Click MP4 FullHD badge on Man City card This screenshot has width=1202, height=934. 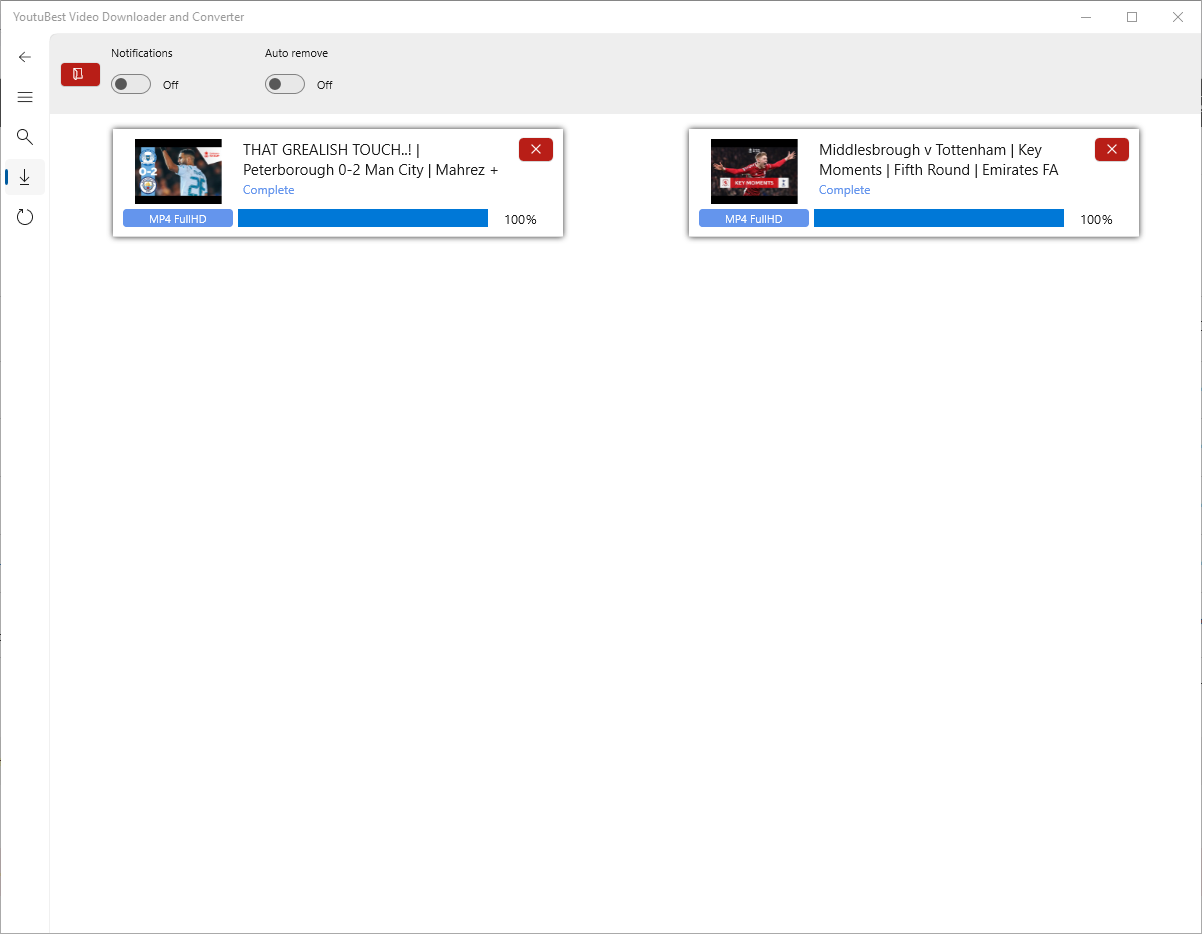tap(178, 218)
